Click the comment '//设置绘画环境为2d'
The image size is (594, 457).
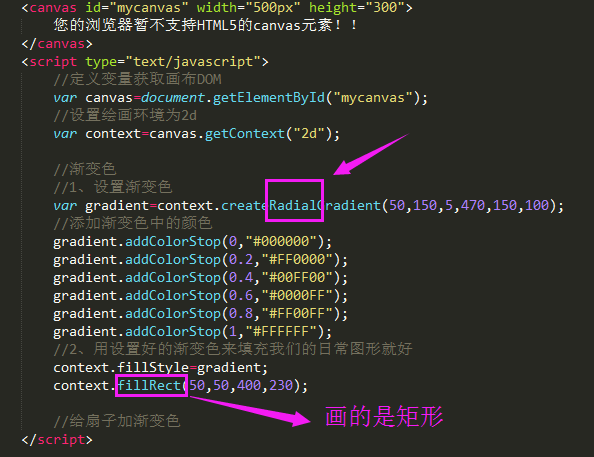click(x=125, y=115)
